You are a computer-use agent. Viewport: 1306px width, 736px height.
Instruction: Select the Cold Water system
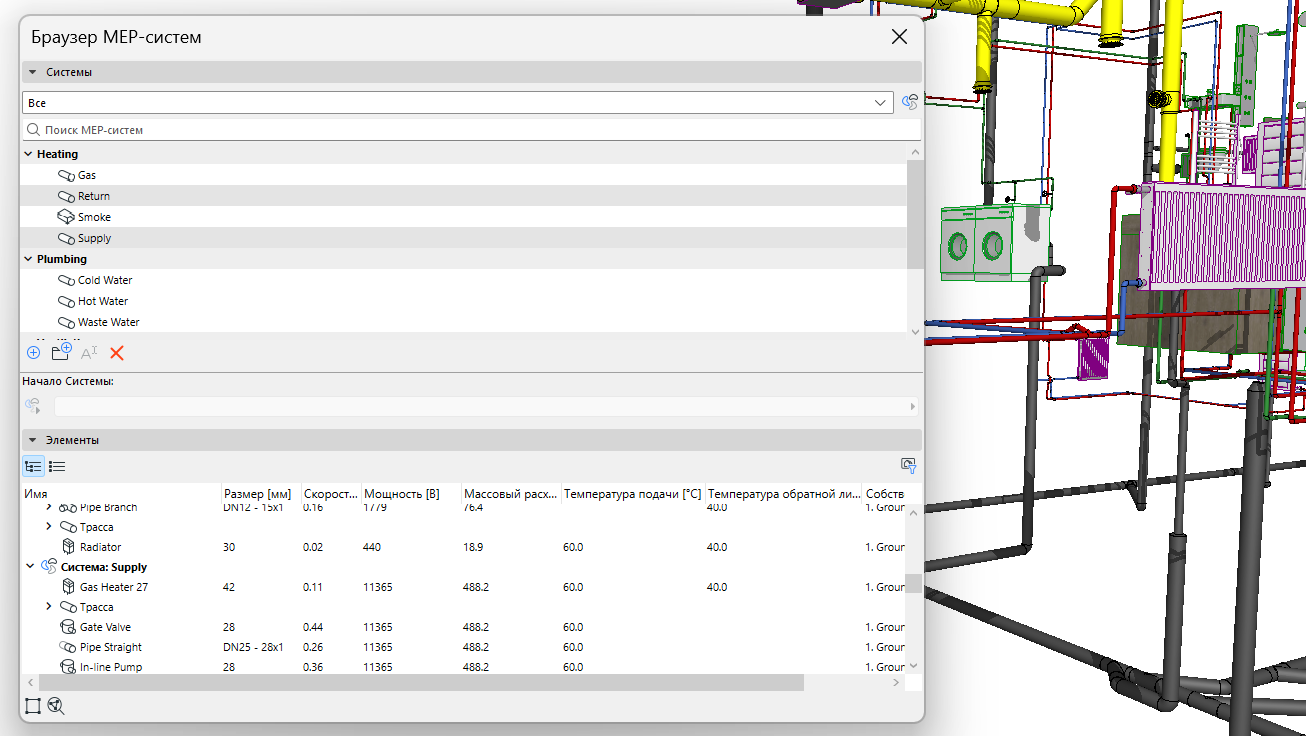(464, 280)
